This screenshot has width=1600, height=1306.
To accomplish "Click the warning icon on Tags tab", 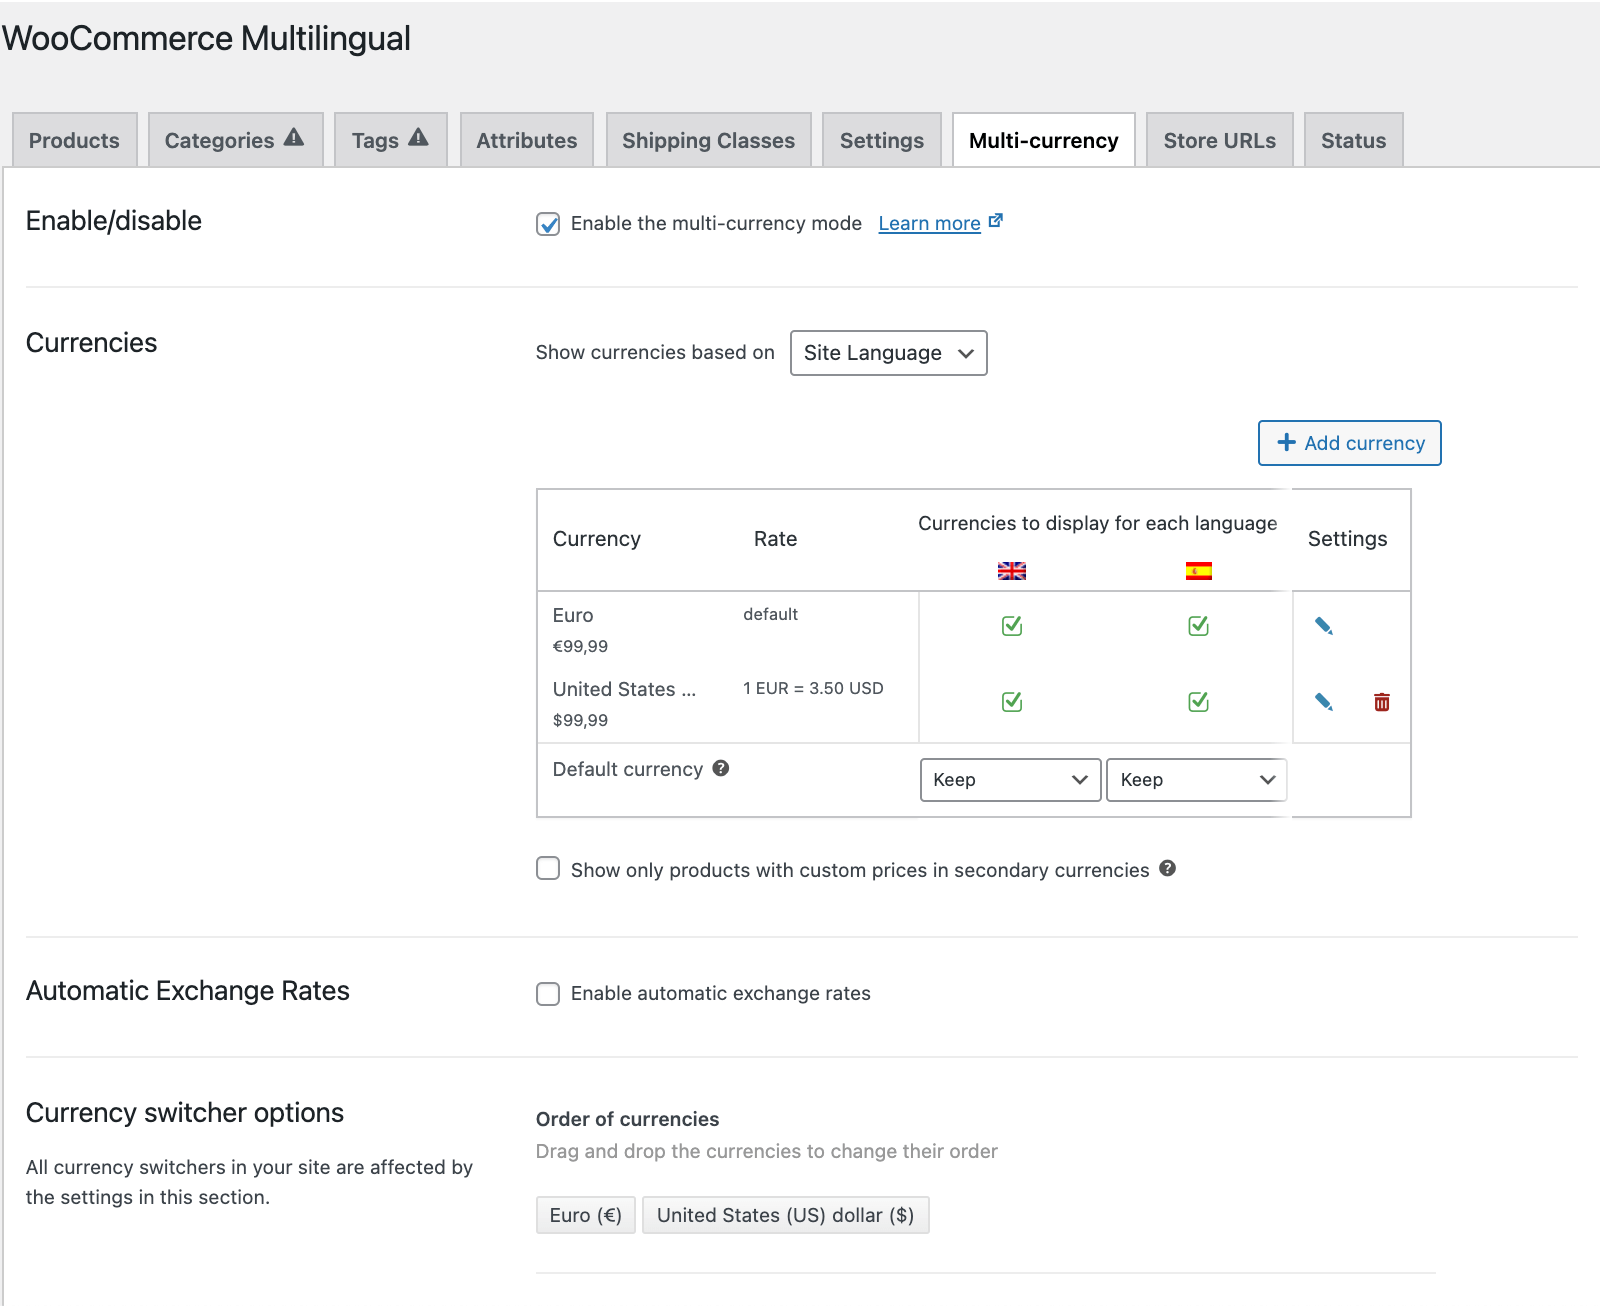I will pyautogui.click(x=418, y=137).
